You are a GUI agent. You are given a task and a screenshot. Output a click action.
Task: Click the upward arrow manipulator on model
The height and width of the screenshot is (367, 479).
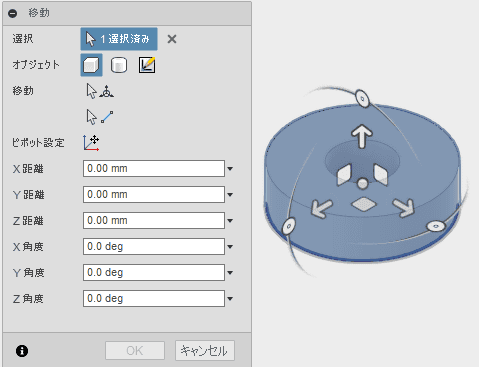pos(362,136)
